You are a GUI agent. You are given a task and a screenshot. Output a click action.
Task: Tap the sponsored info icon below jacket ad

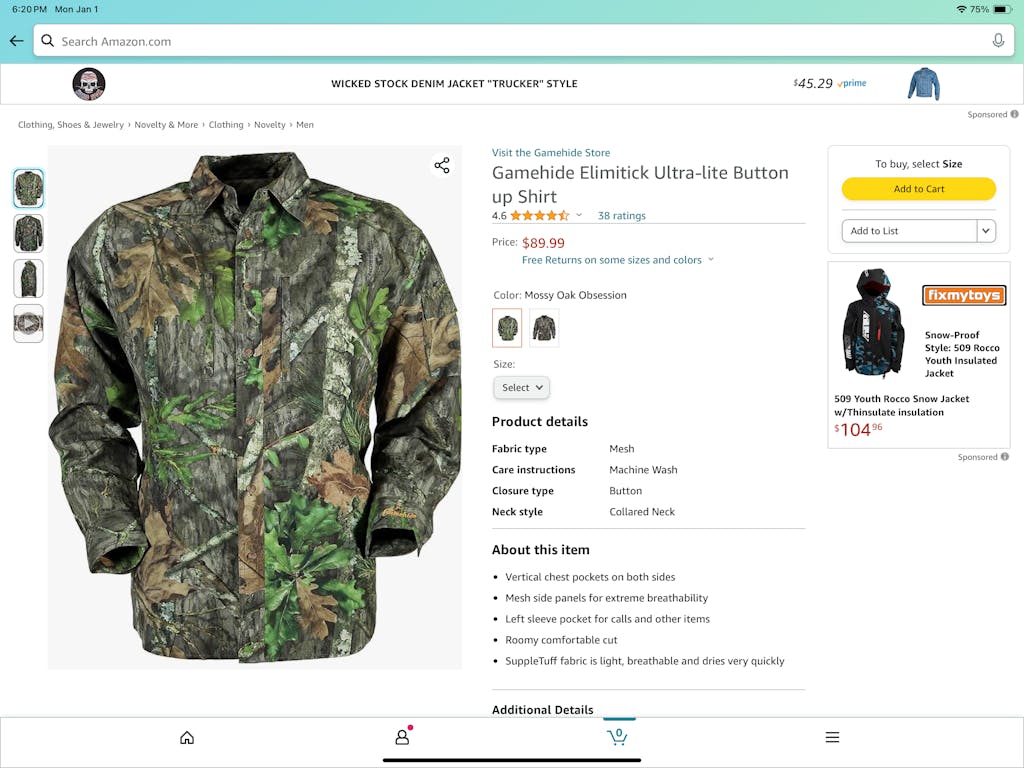[x=1006, y=457]
